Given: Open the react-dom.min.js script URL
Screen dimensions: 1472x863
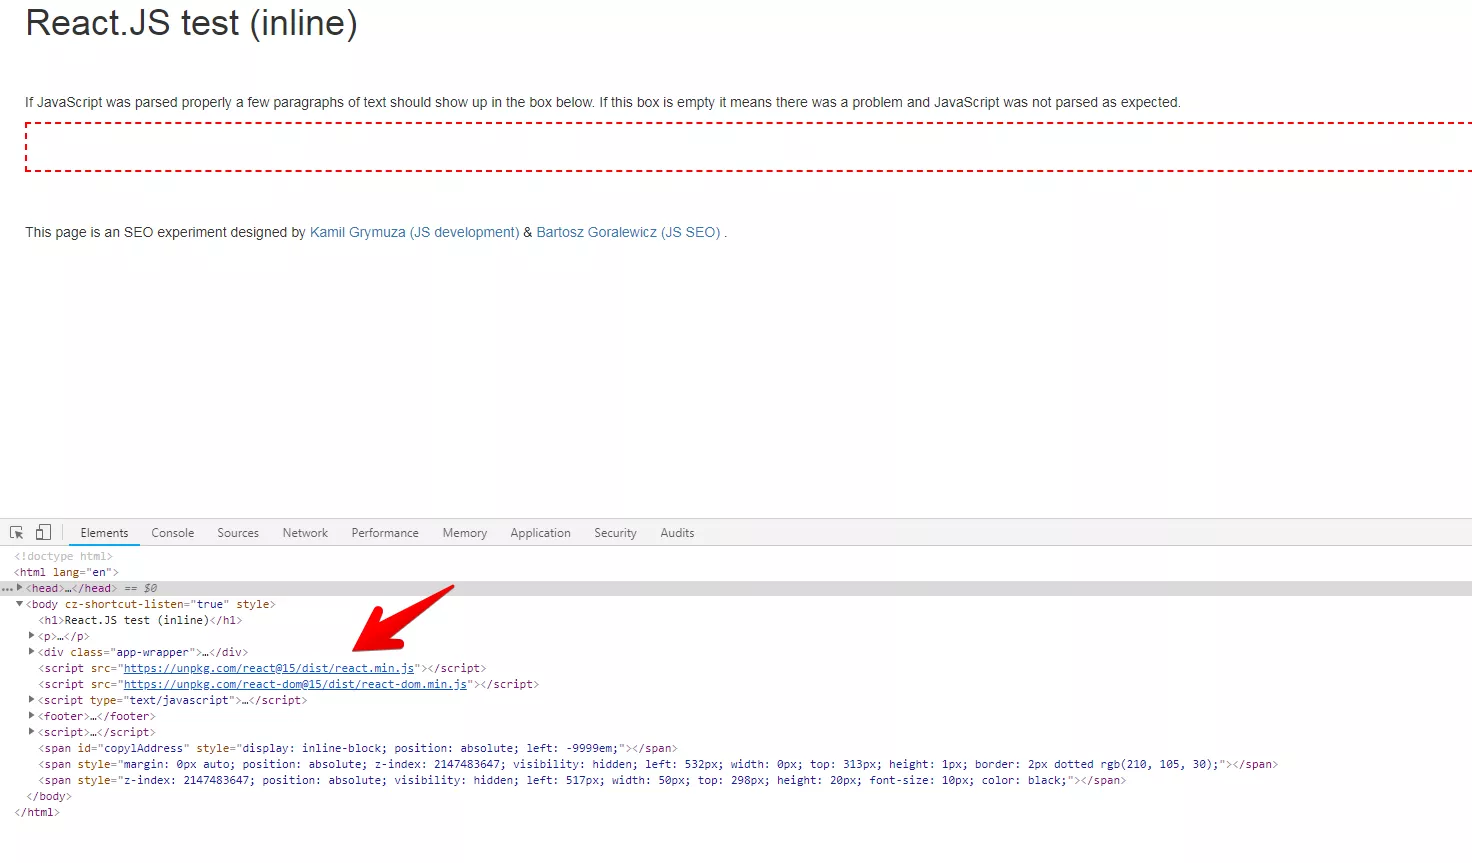Looking at the screenshot, I should pos(295,684).
